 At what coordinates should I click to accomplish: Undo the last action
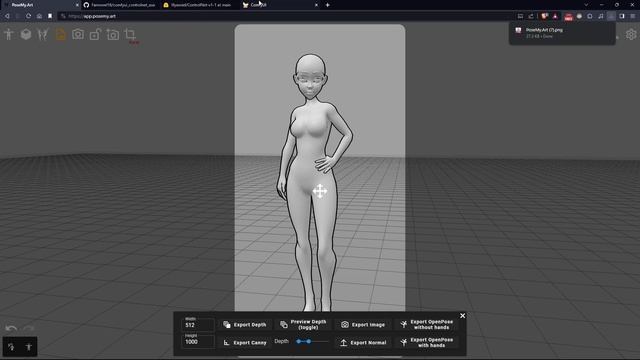click(11, 328)
